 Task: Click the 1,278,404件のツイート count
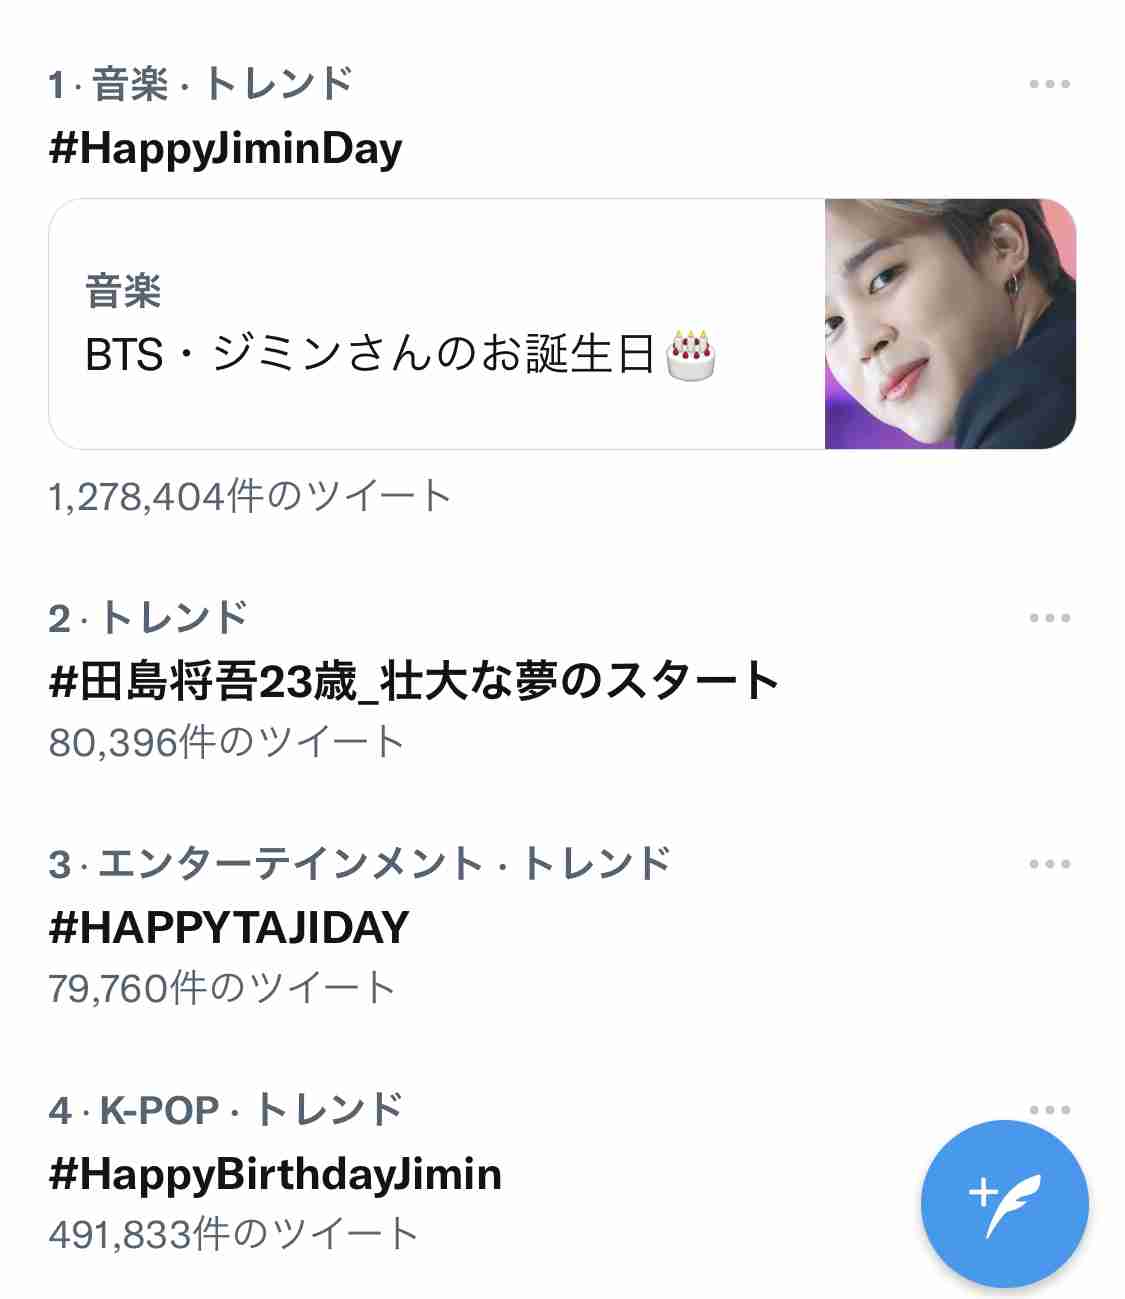point(250,496)
